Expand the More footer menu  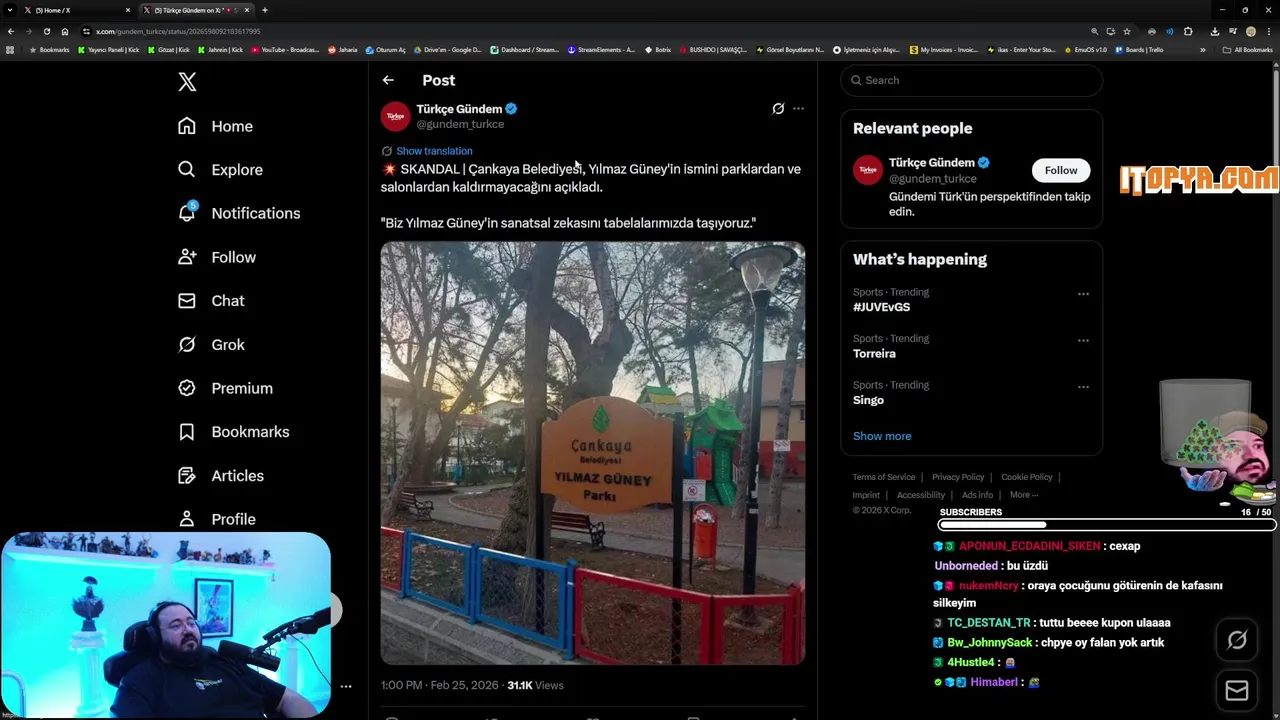(x=1024, y=495)
